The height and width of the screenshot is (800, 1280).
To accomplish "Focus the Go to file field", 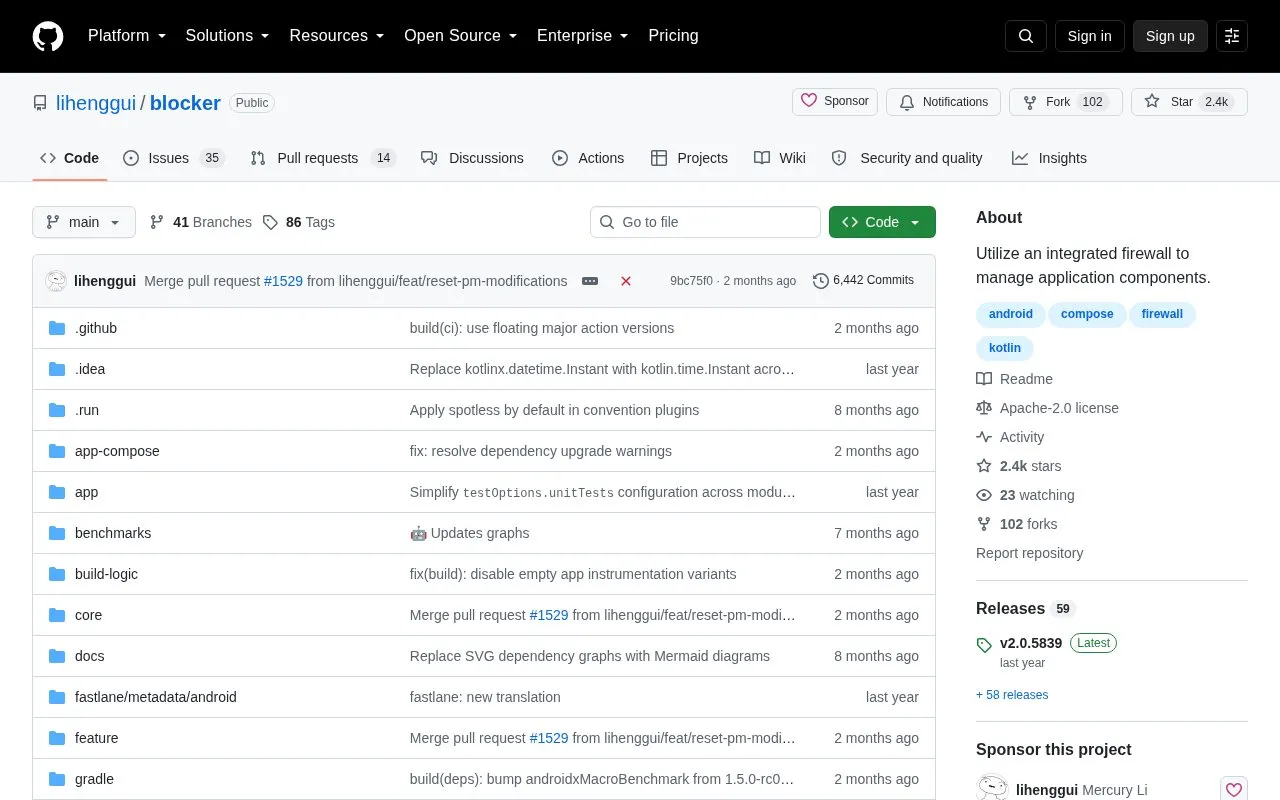I will point(705,222).
